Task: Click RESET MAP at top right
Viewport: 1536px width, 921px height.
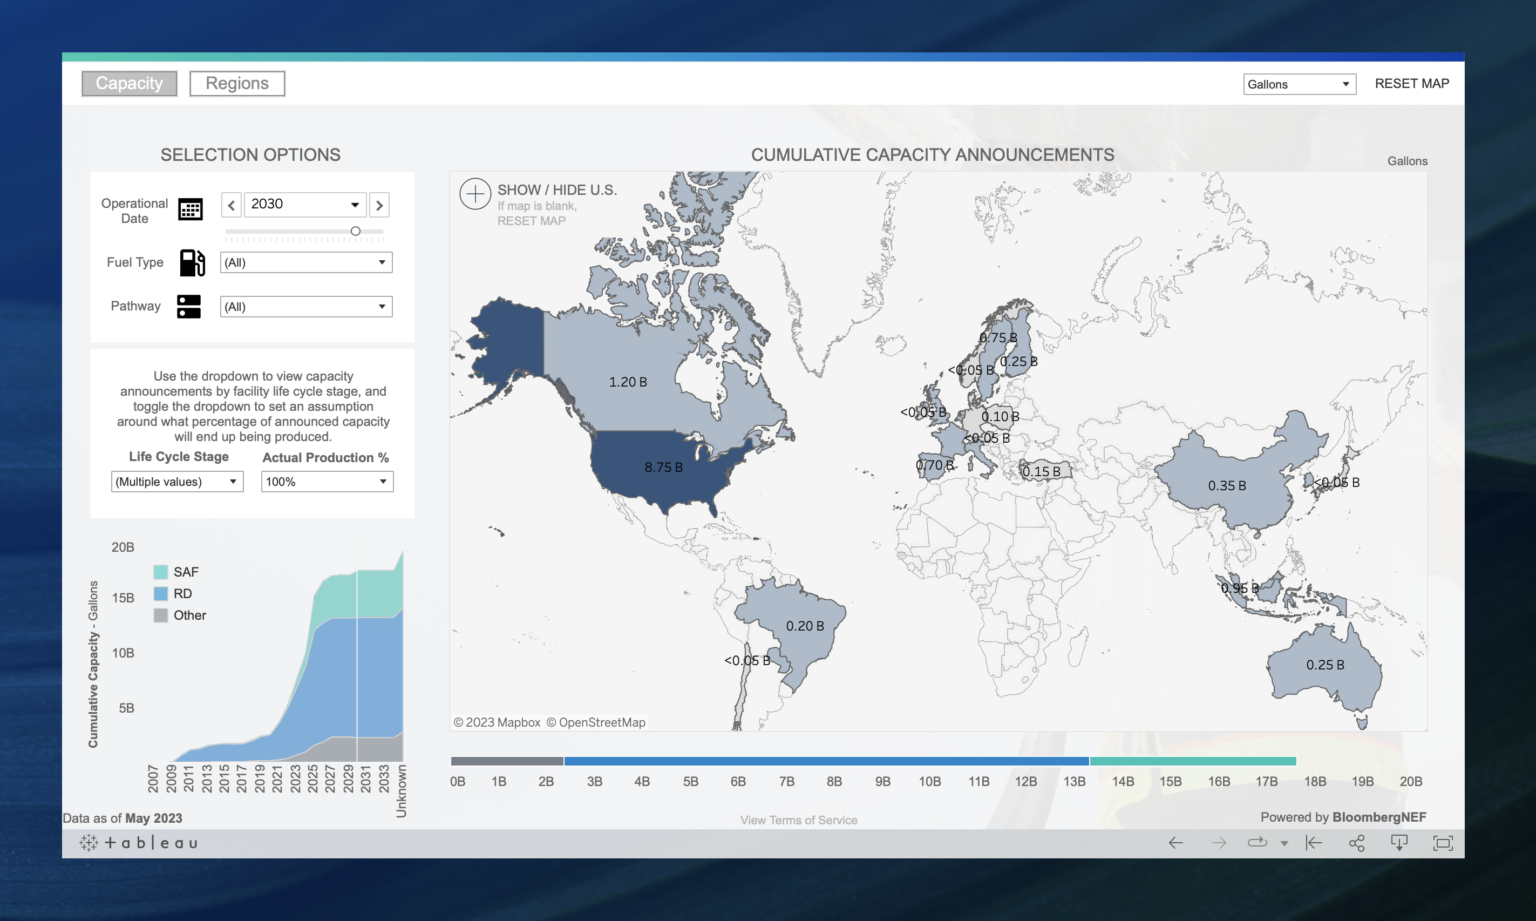Action: click(x=1412, y=83)
